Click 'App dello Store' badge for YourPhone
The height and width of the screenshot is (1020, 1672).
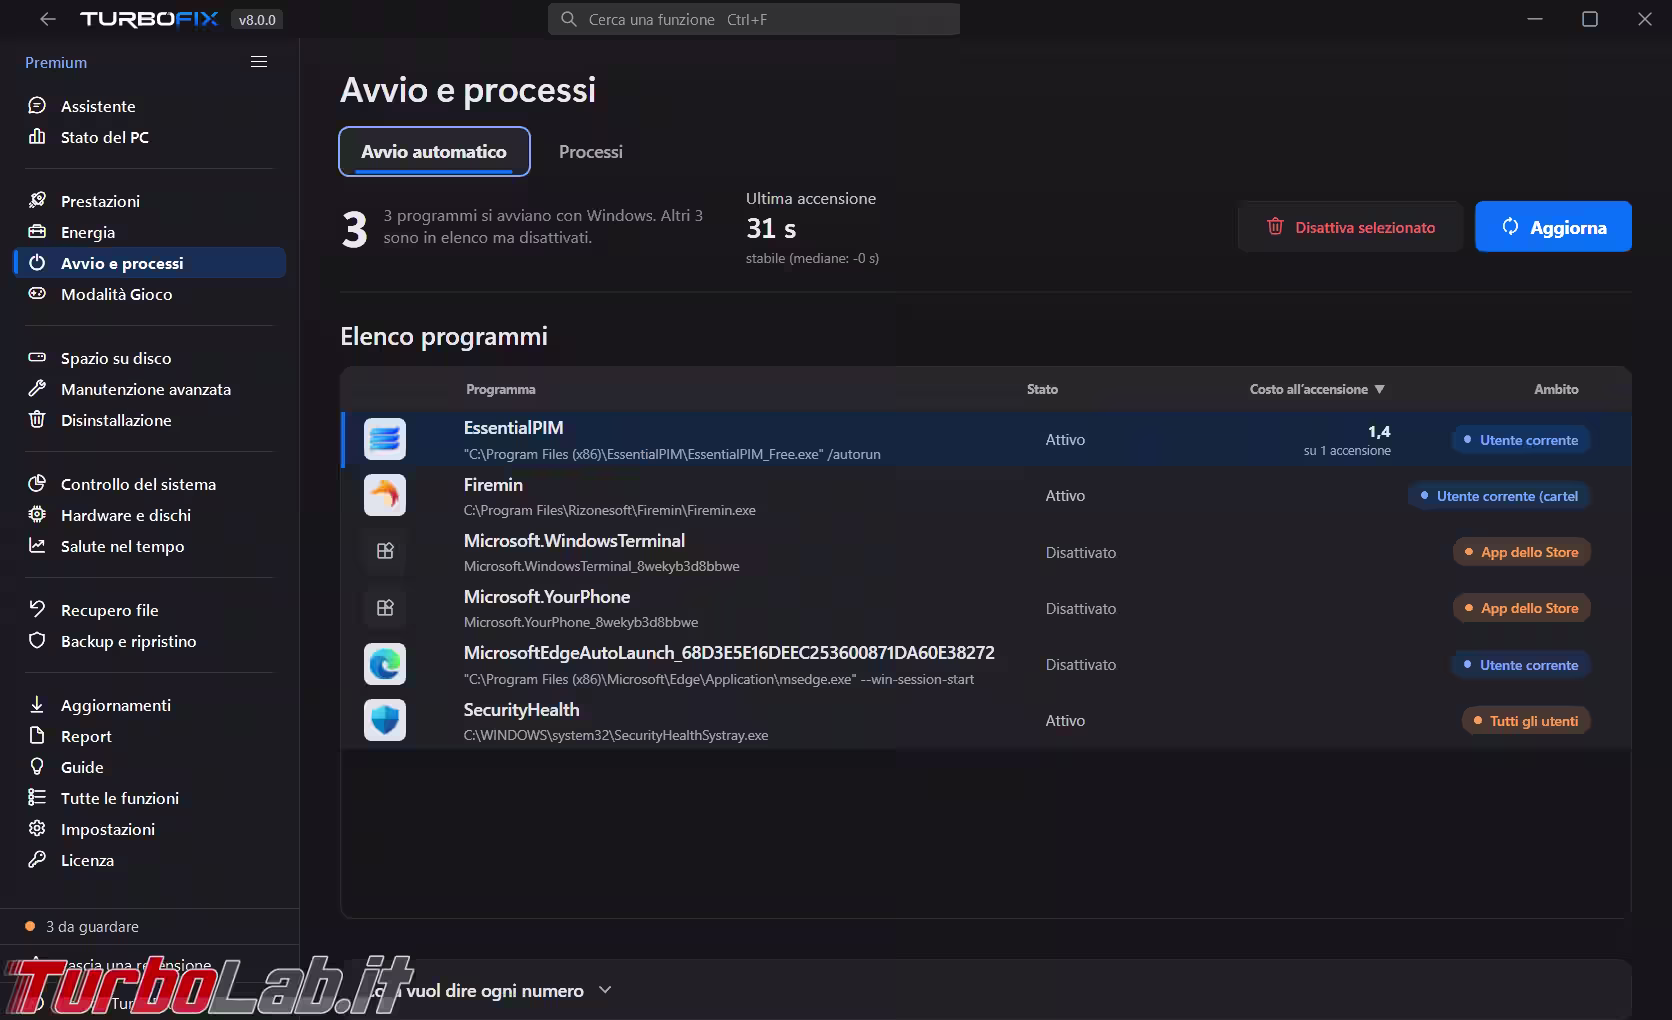pyautogui.click(x=1521, y=608)
